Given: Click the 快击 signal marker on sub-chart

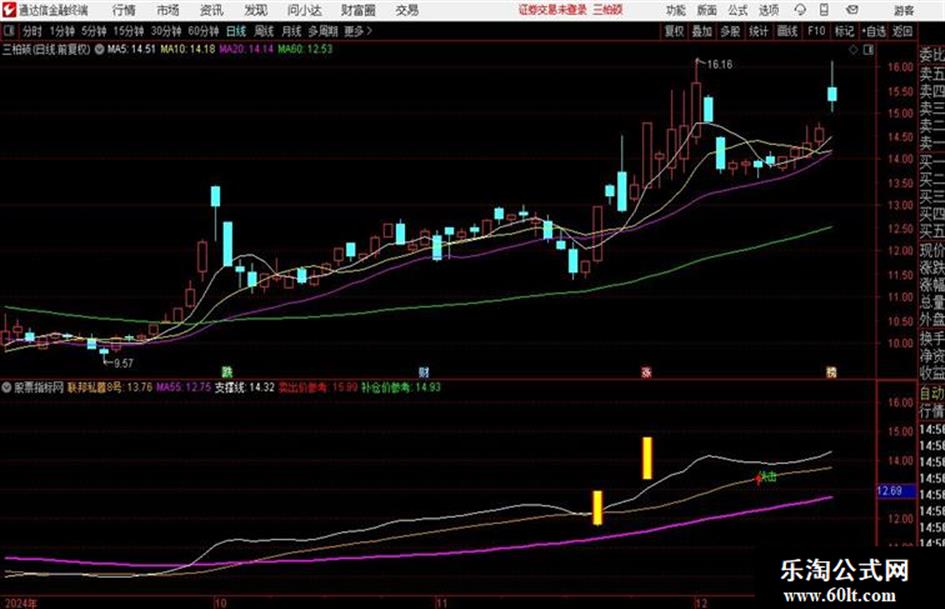Looking at the screenshot, I should pyautogui.click(x=767, y=477).
